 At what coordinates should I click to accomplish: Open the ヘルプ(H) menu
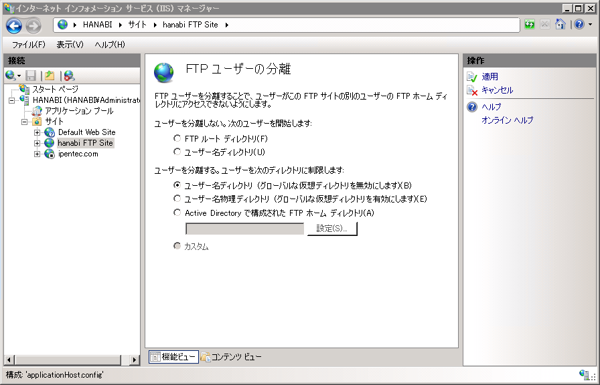pyautogui.click(x=110, y=45)
